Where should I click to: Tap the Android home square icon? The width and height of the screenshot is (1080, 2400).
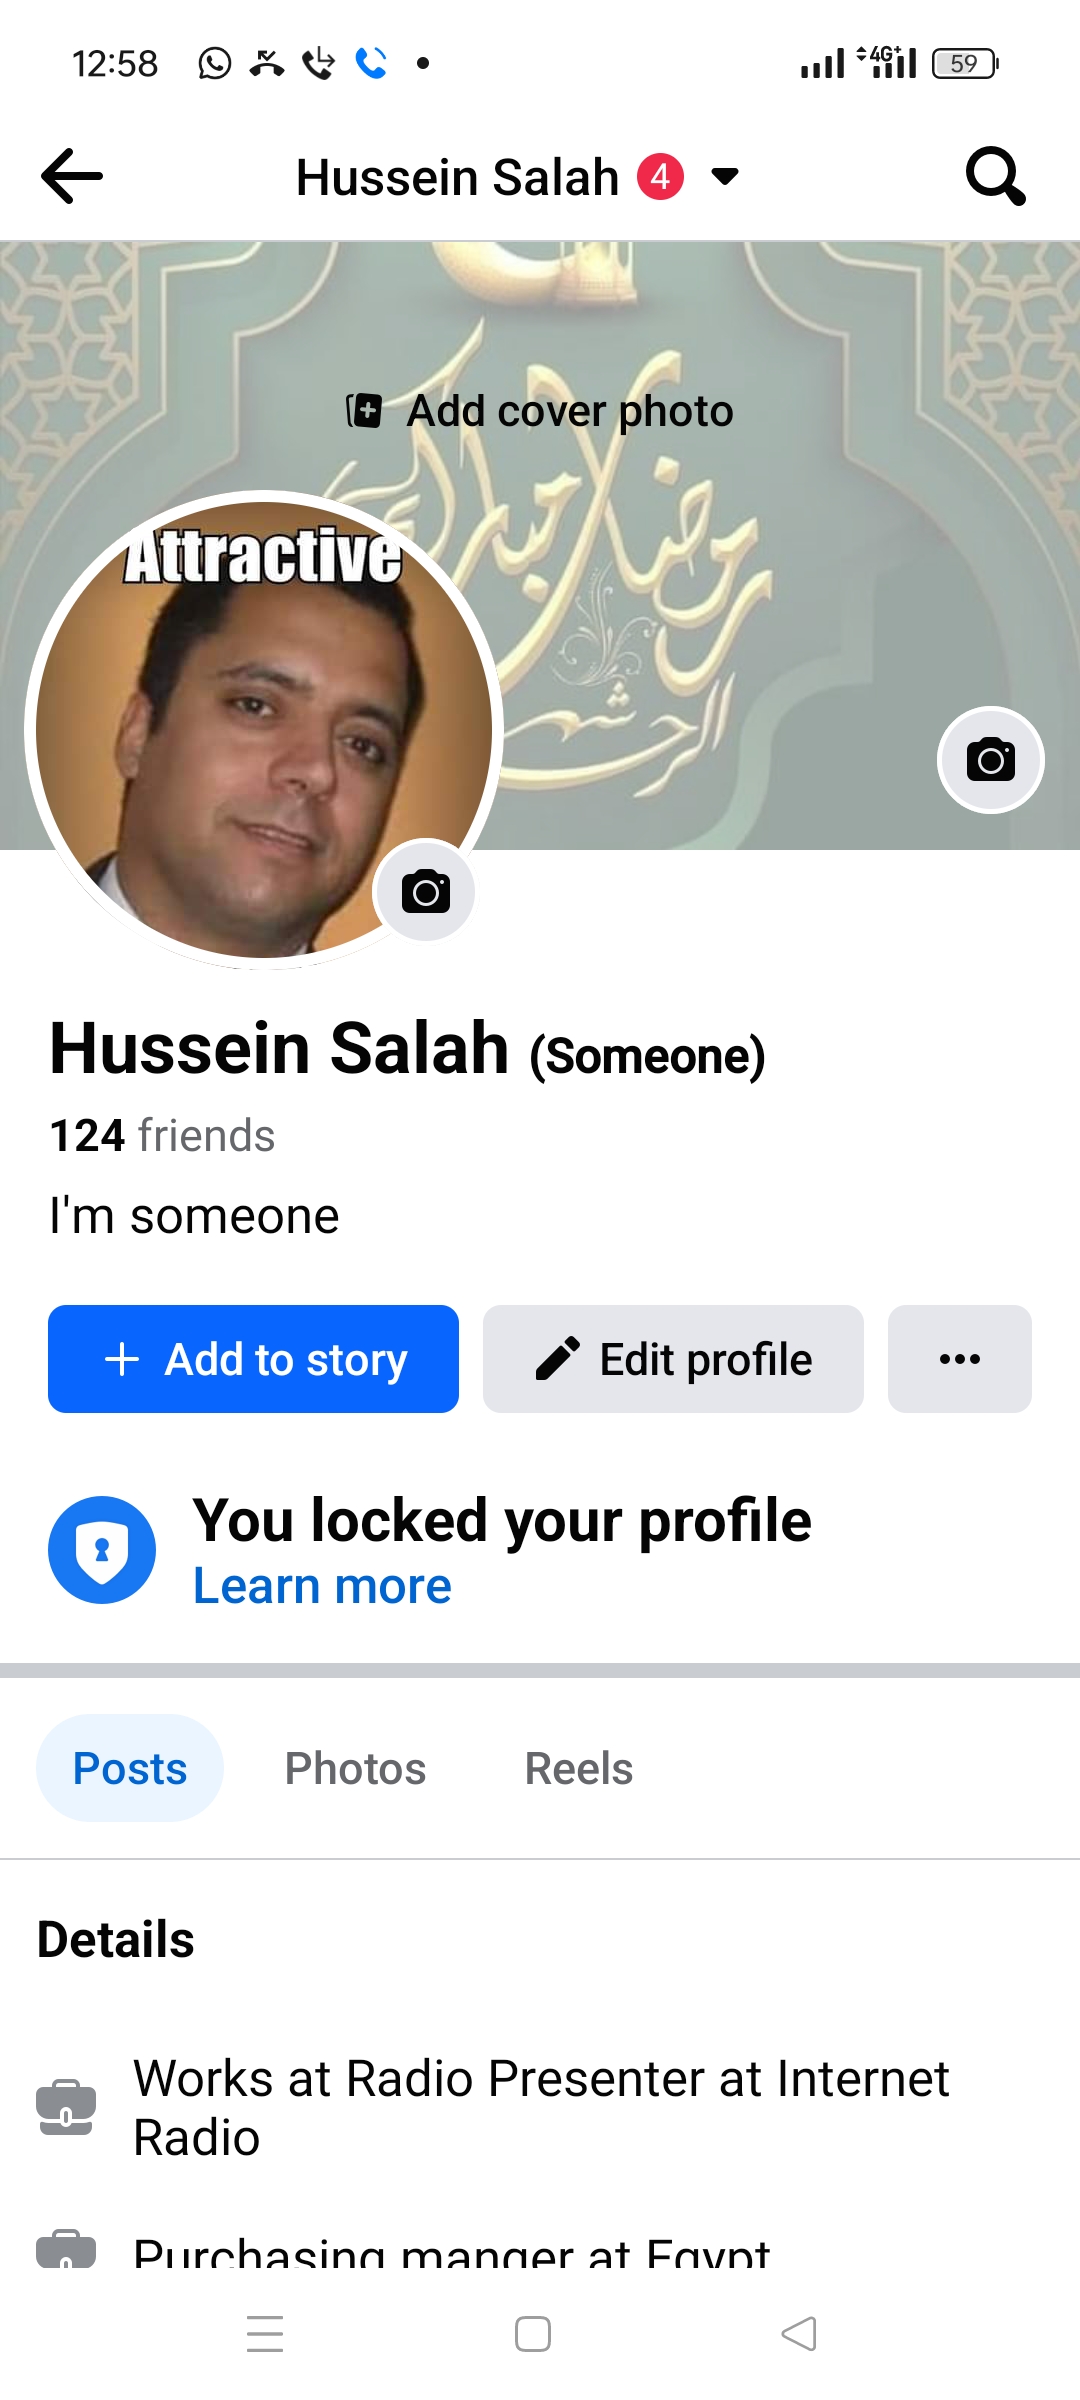(x=533, y=2334)
